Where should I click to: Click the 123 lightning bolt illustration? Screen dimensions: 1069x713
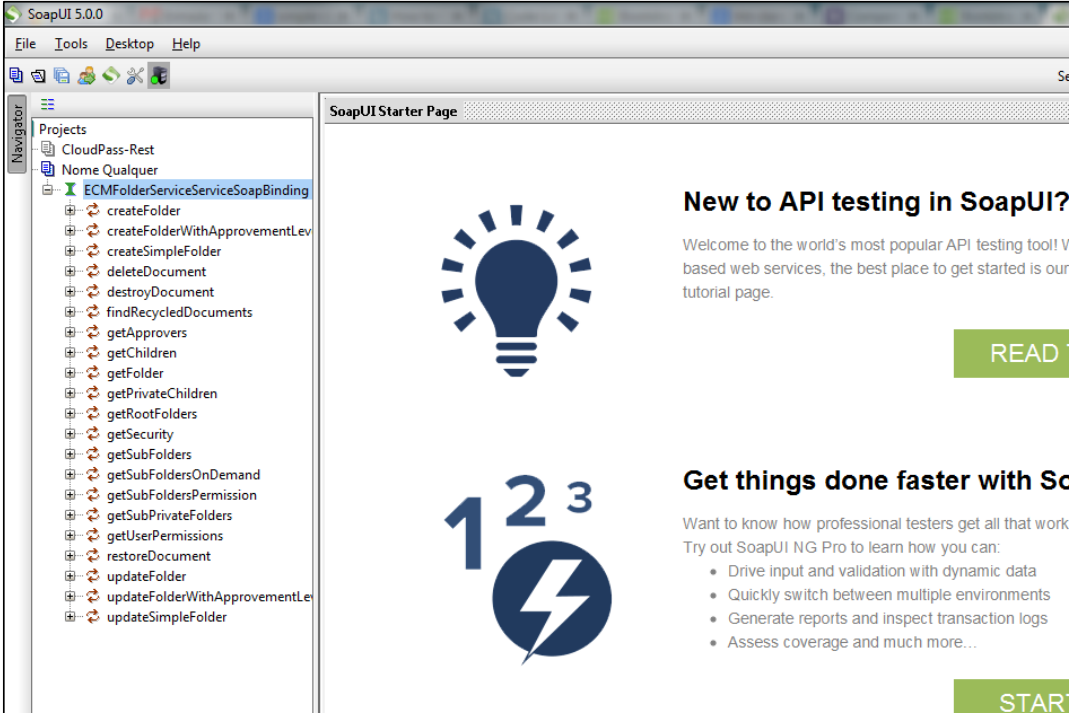[527, 568]
